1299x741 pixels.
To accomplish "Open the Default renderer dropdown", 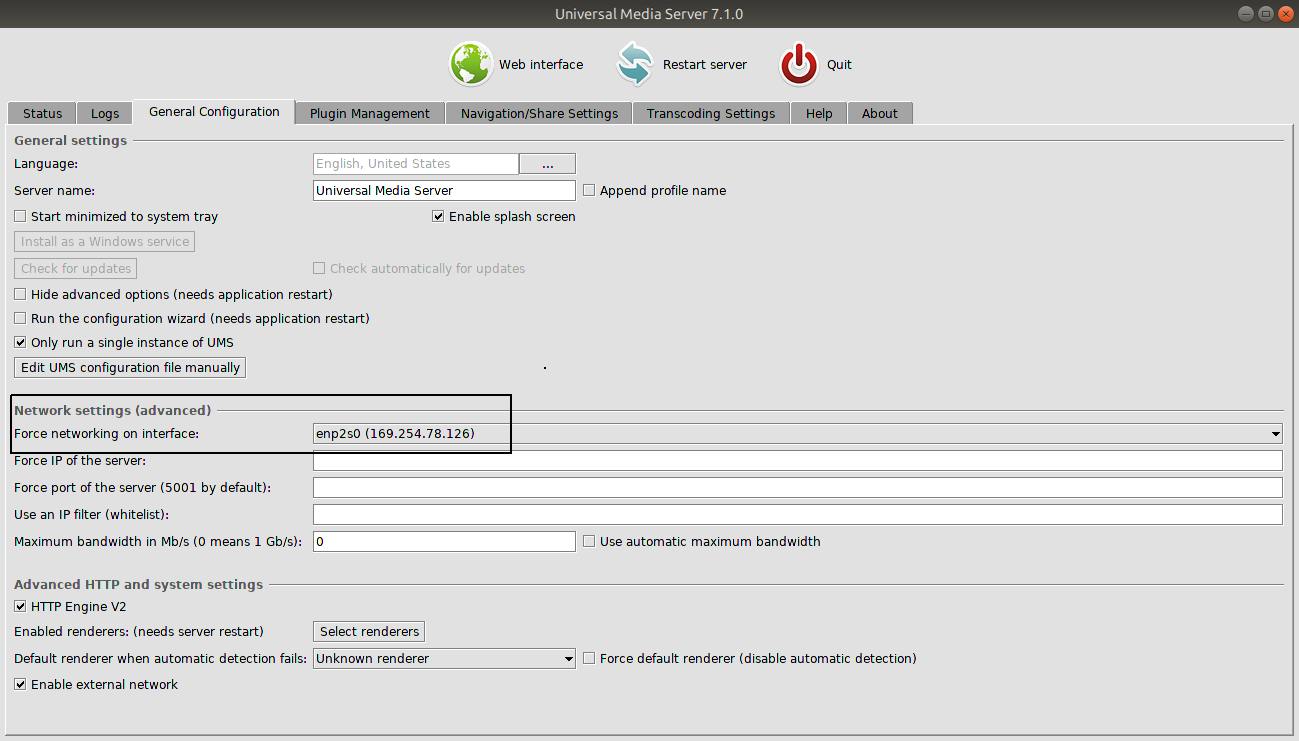I will (444, 658).
